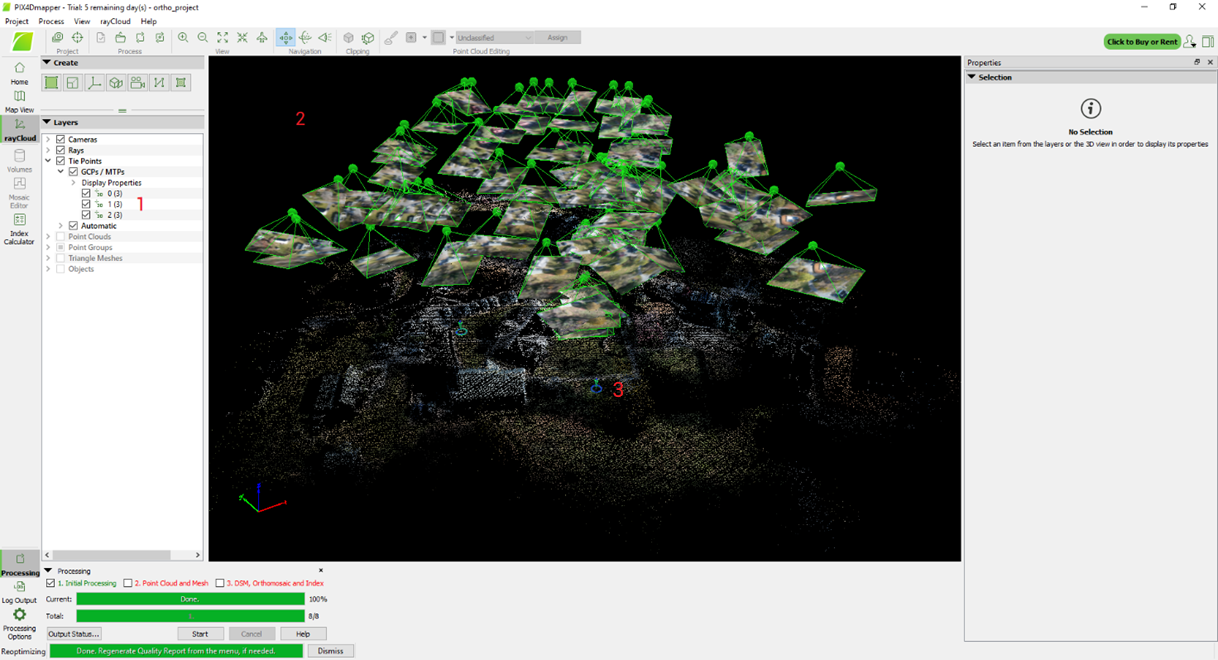Viewport: 1218px width, 660px height.
Task: Toggle the Rays layer checkbox
Action: (61, 151)
